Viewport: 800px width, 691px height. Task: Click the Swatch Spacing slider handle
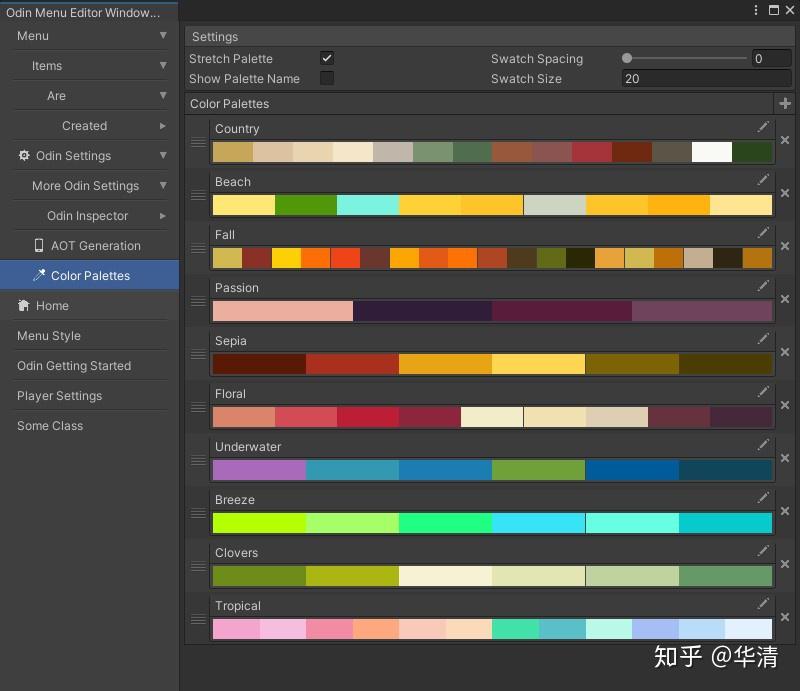[627, 59]
